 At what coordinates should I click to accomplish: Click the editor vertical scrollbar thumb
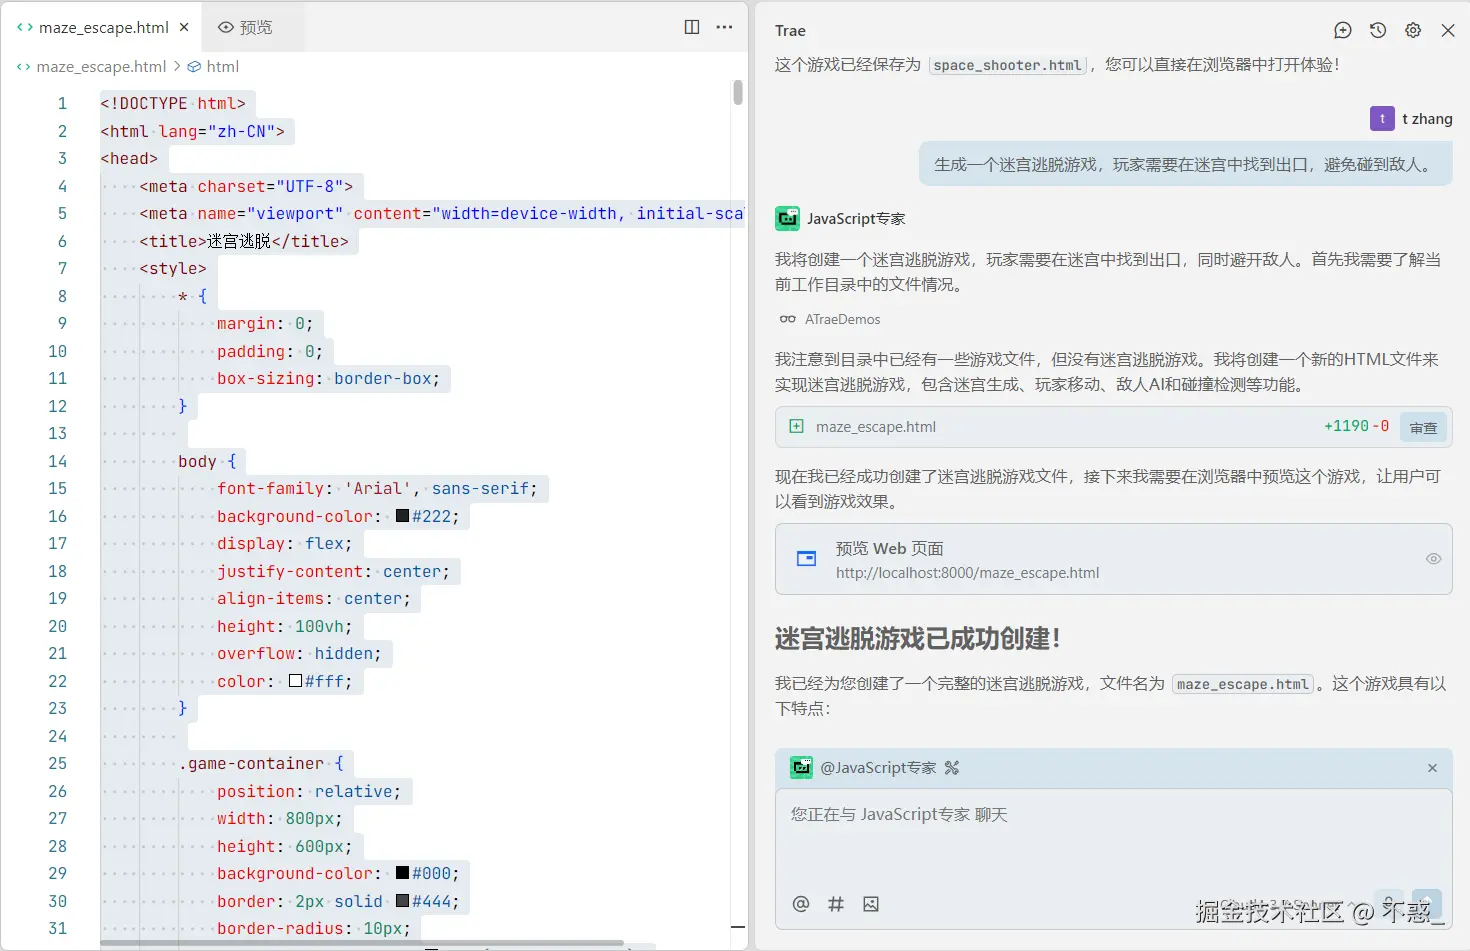[738, 92]
